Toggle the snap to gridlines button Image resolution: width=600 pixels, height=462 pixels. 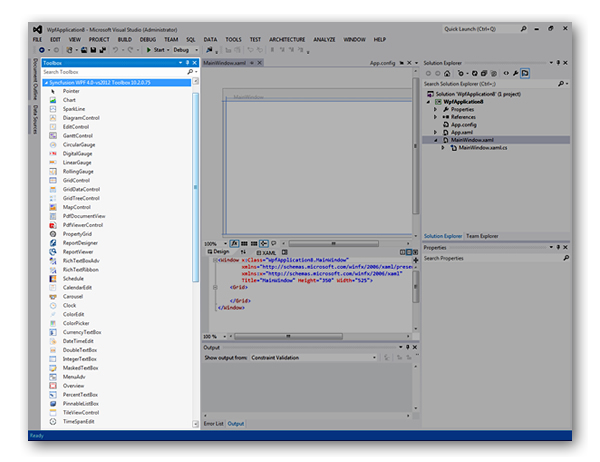254,243
